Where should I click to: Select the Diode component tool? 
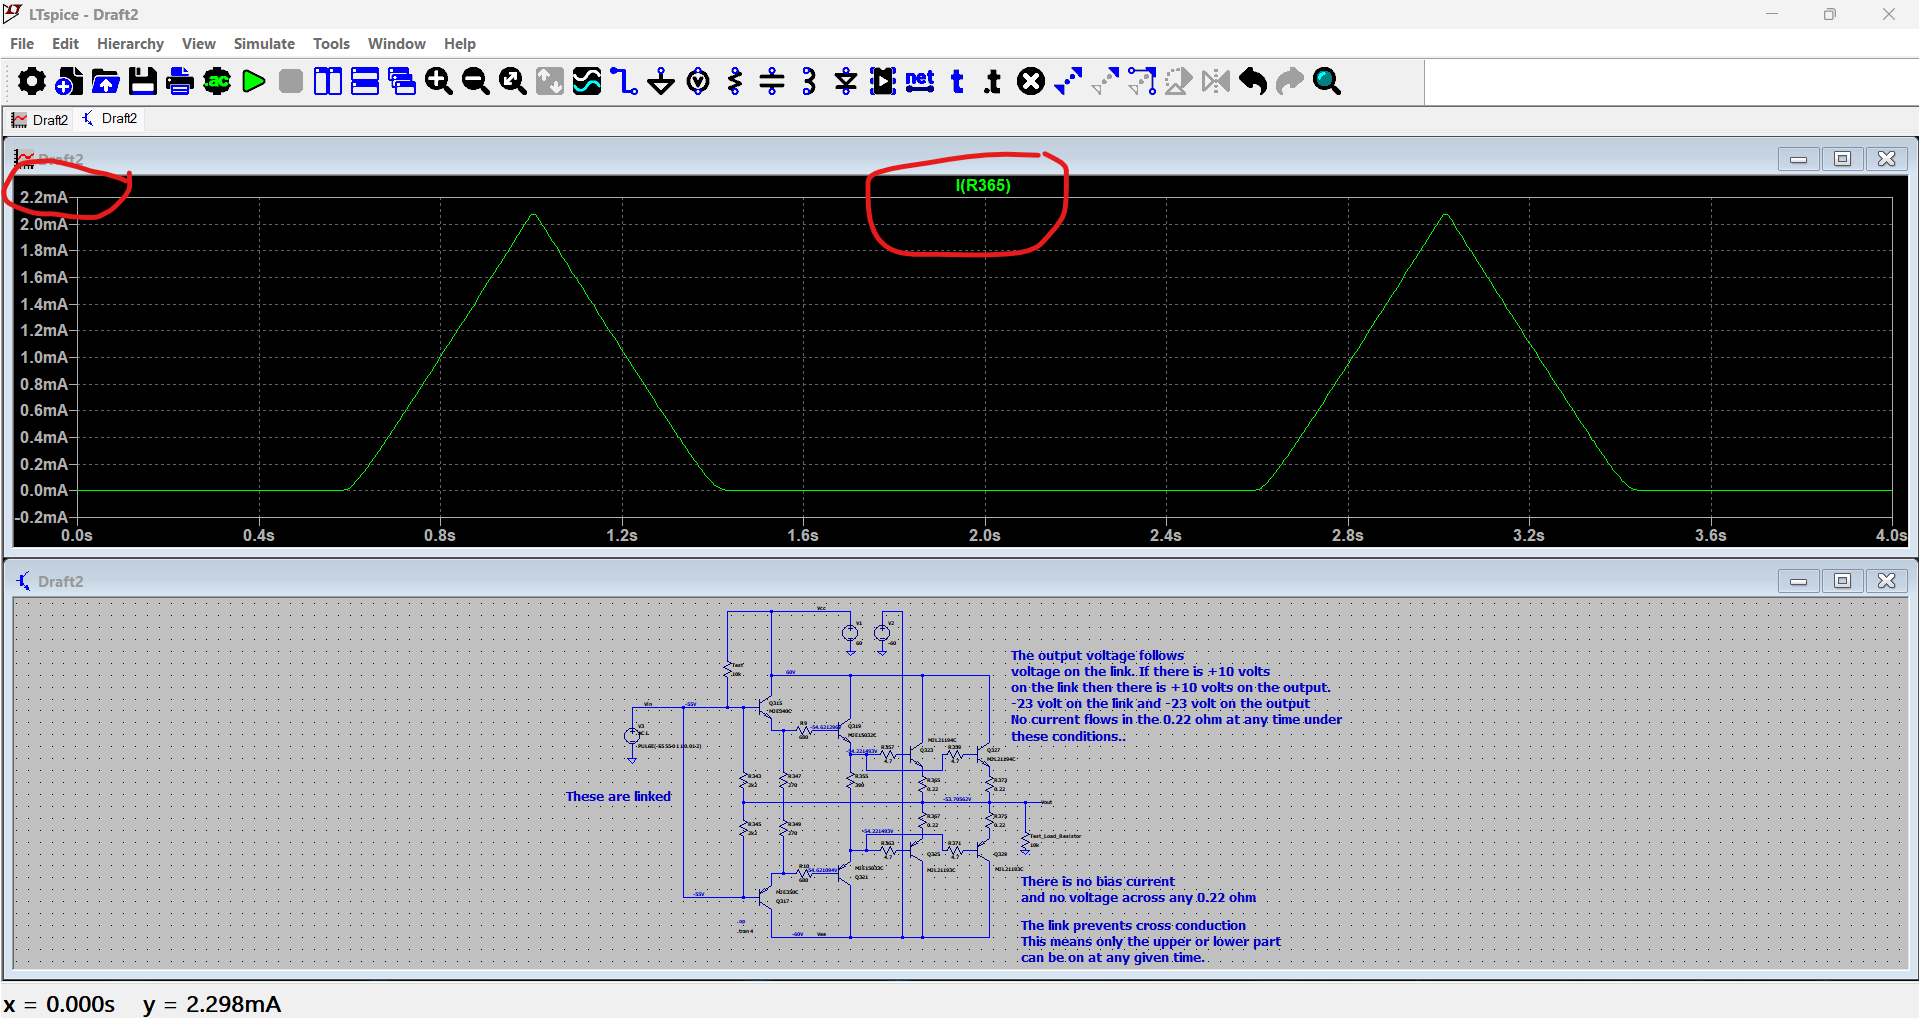[846, 81]
